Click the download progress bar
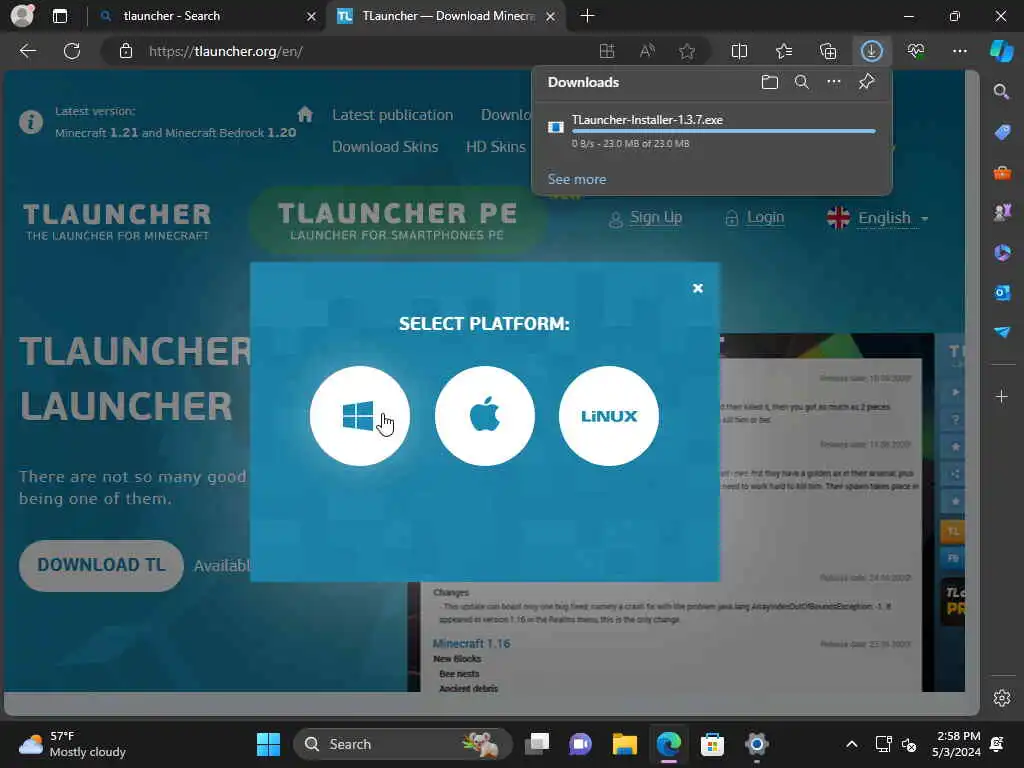The height and width of the screenshot is (768, 1024). [724, 131]
